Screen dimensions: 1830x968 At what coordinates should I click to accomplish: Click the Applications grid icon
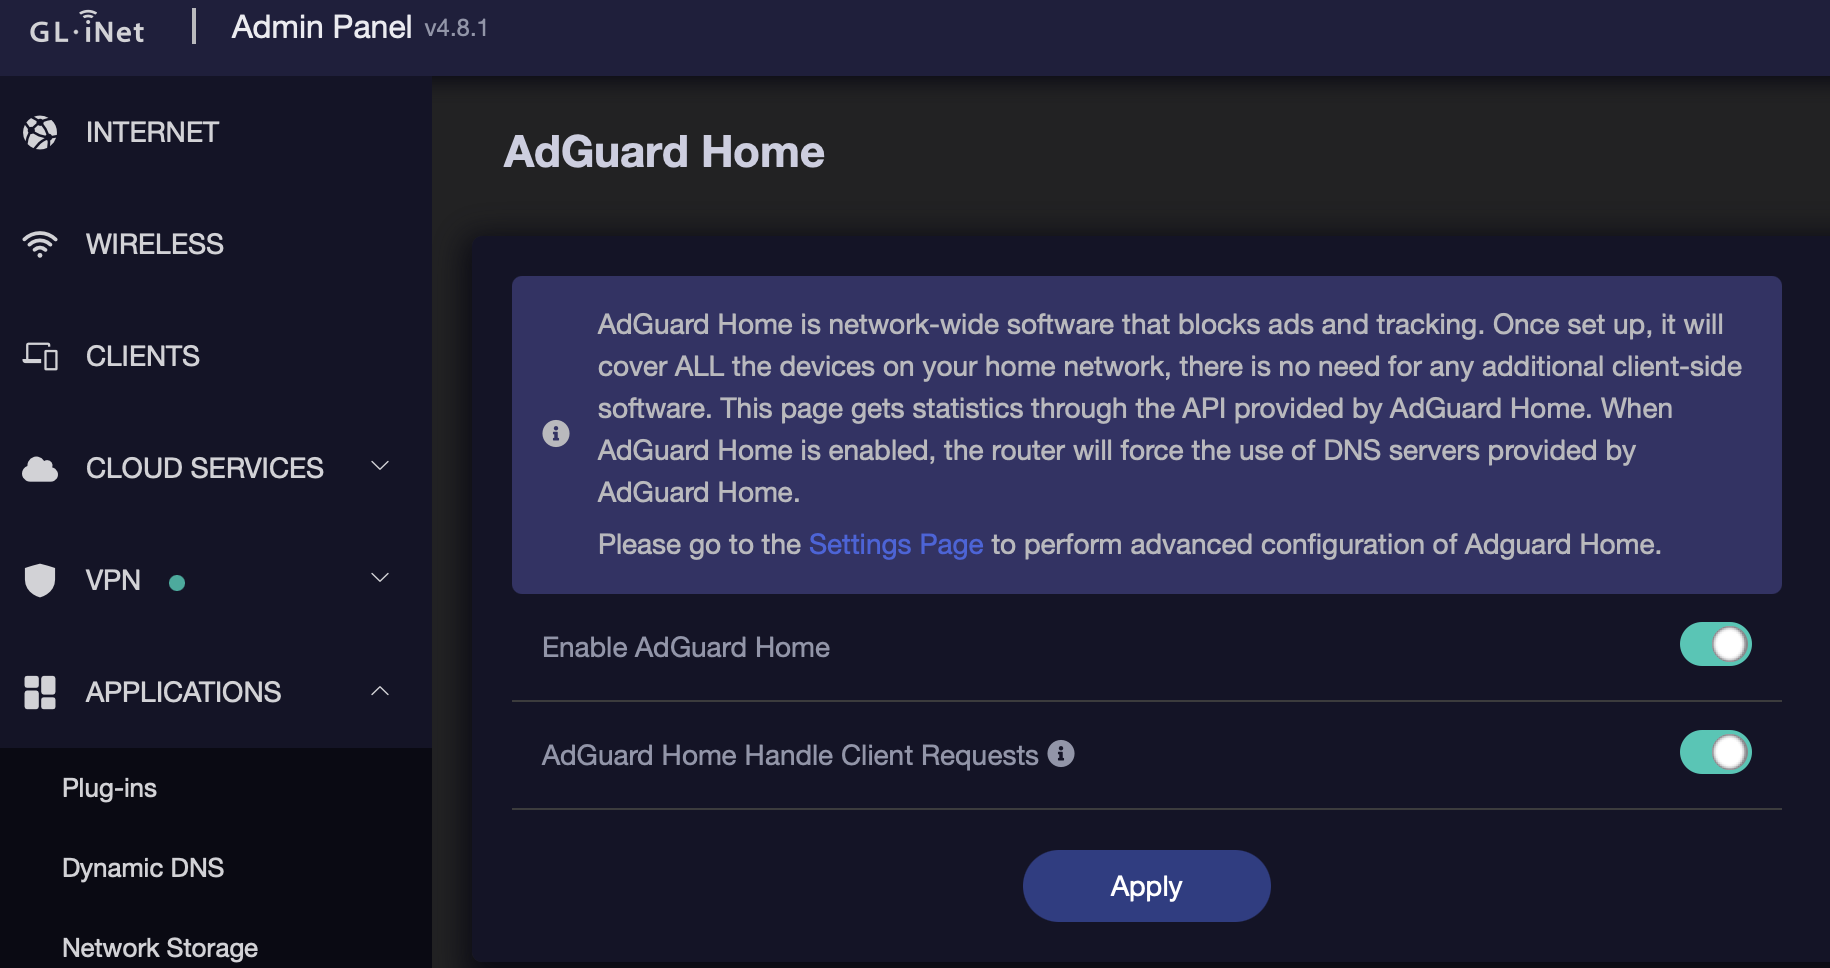click(x=40, y=692)
